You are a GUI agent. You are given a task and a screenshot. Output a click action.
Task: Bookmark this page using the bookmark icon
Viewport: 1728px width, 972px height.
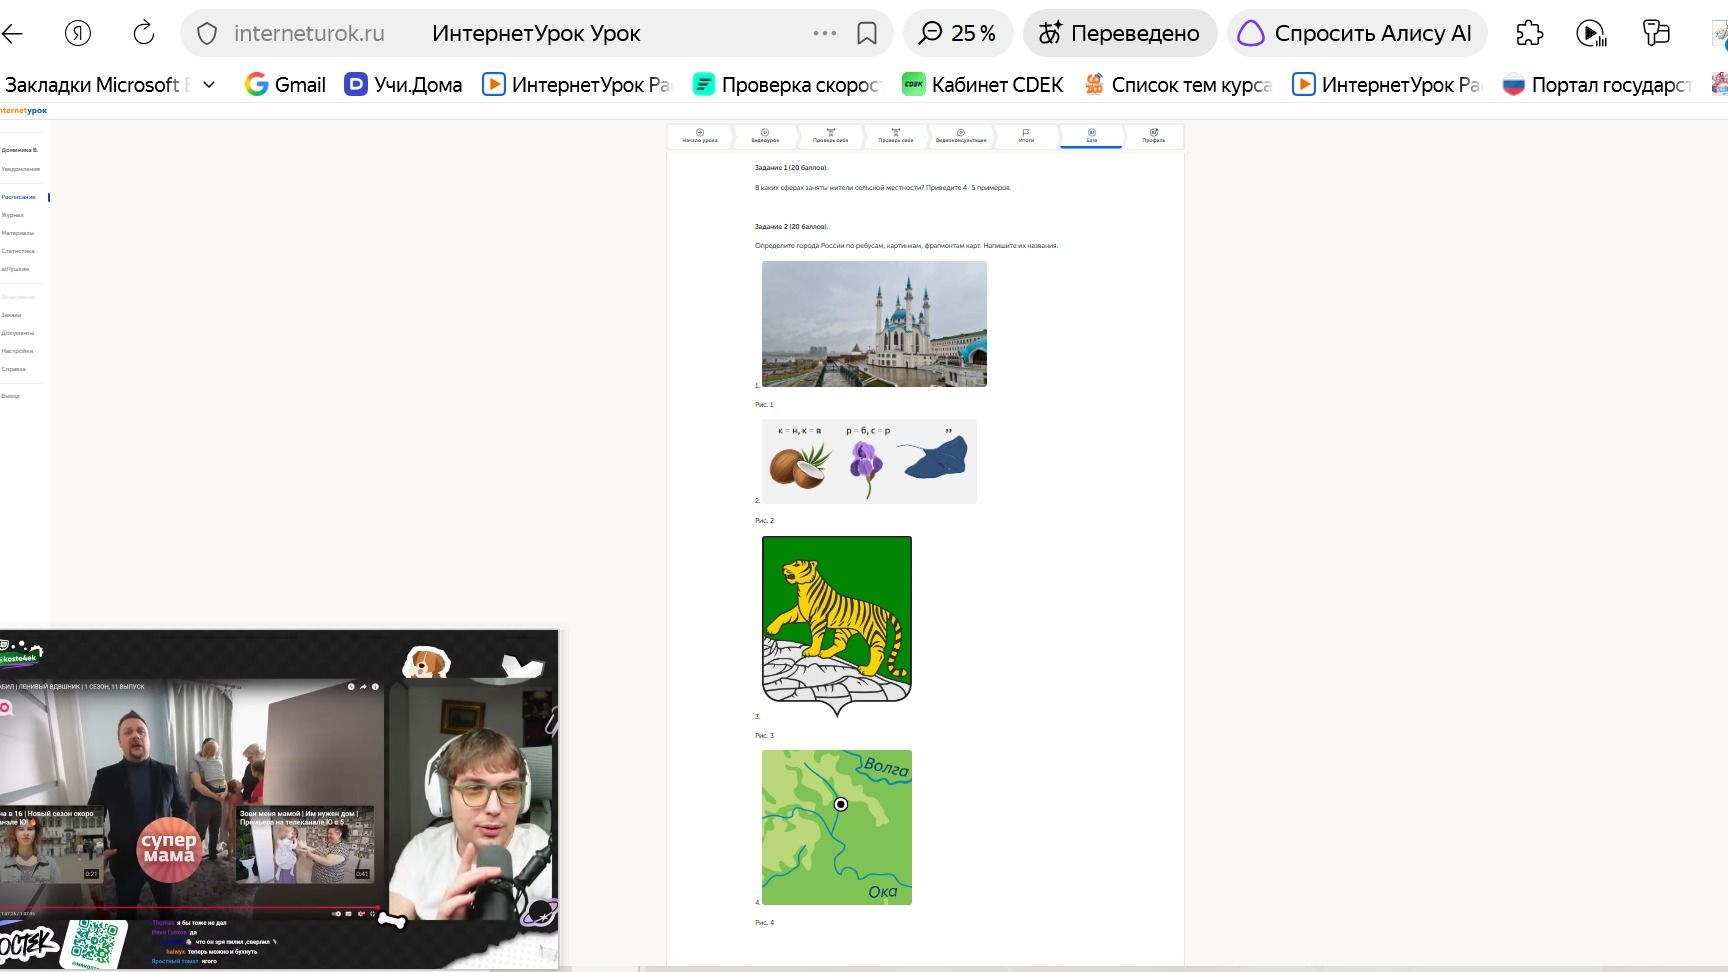[x=867, y=33]
